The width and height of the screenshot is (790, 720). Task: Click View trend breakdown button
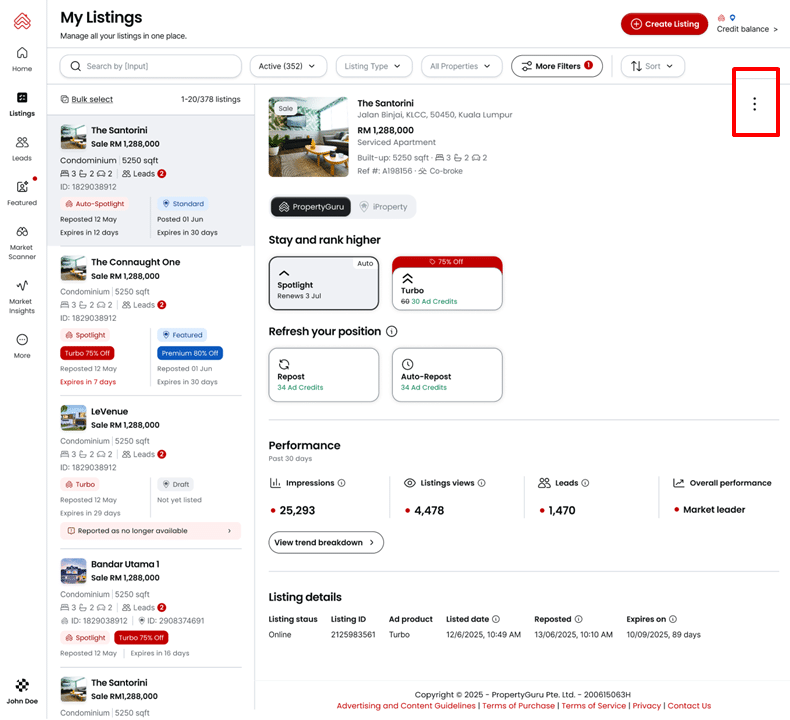(x=325, y=542)
